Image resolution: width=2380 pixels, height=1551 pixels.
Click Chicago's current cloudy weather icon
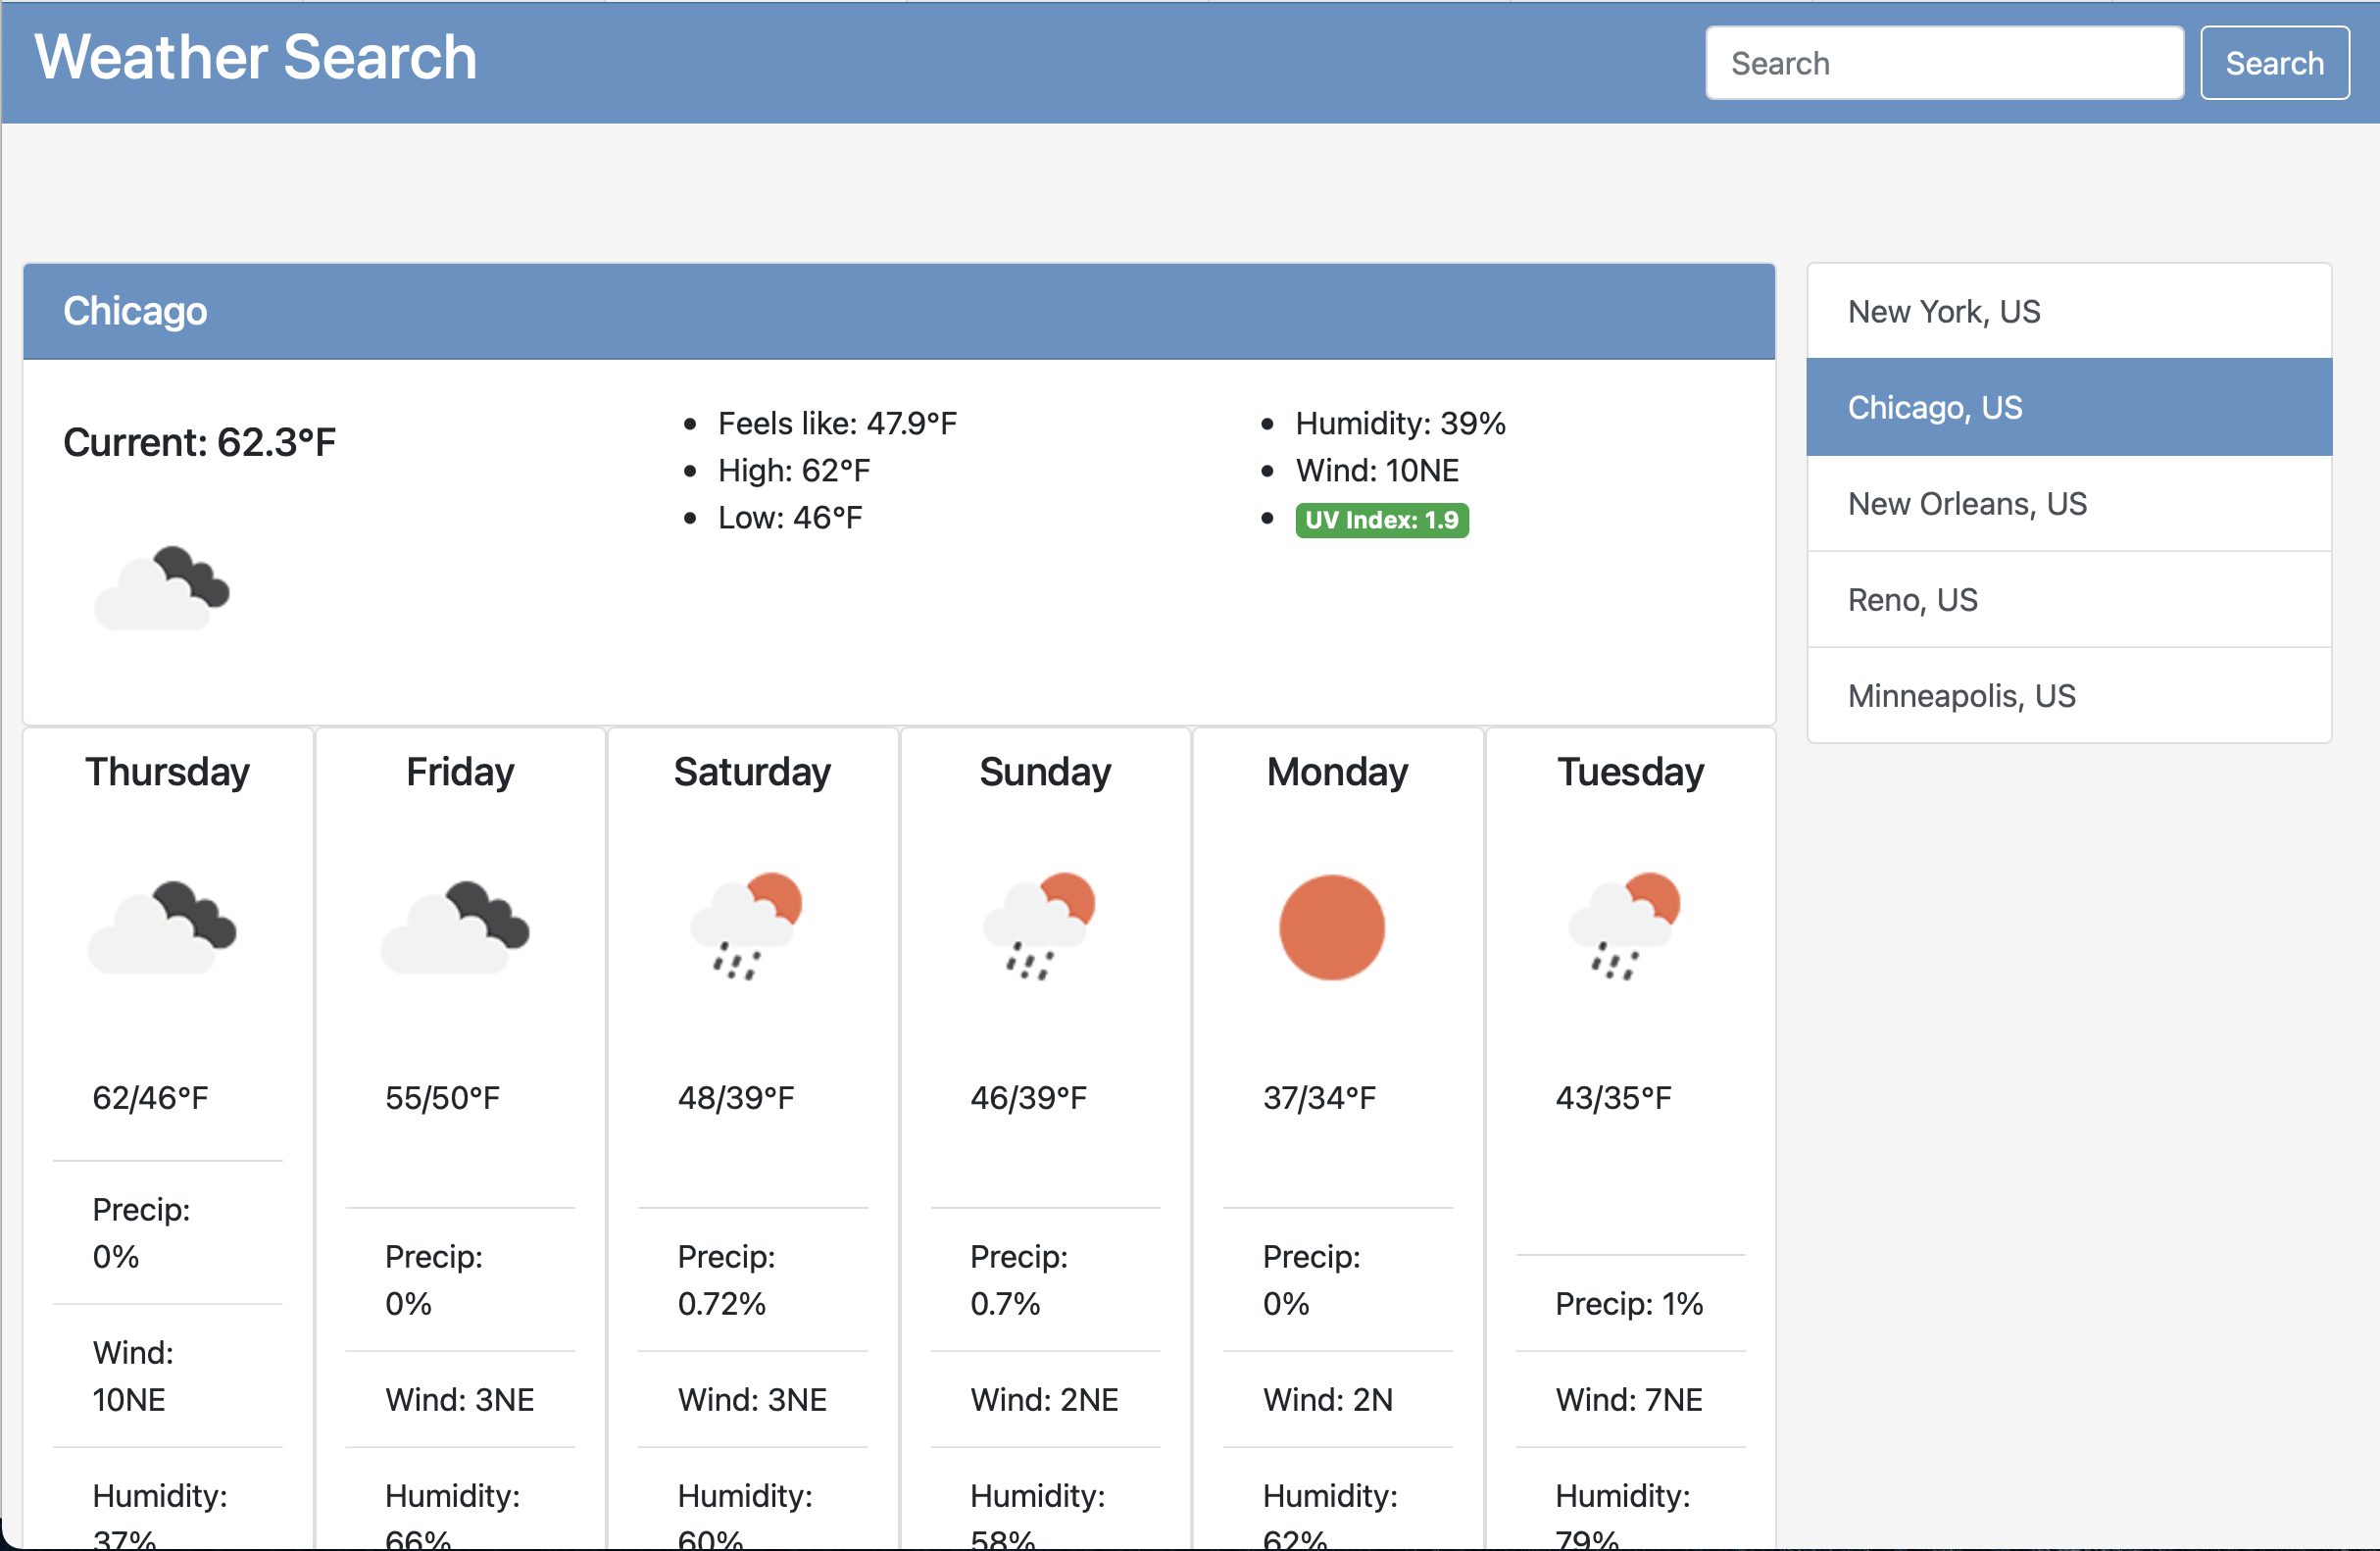[x=161, y=589]
